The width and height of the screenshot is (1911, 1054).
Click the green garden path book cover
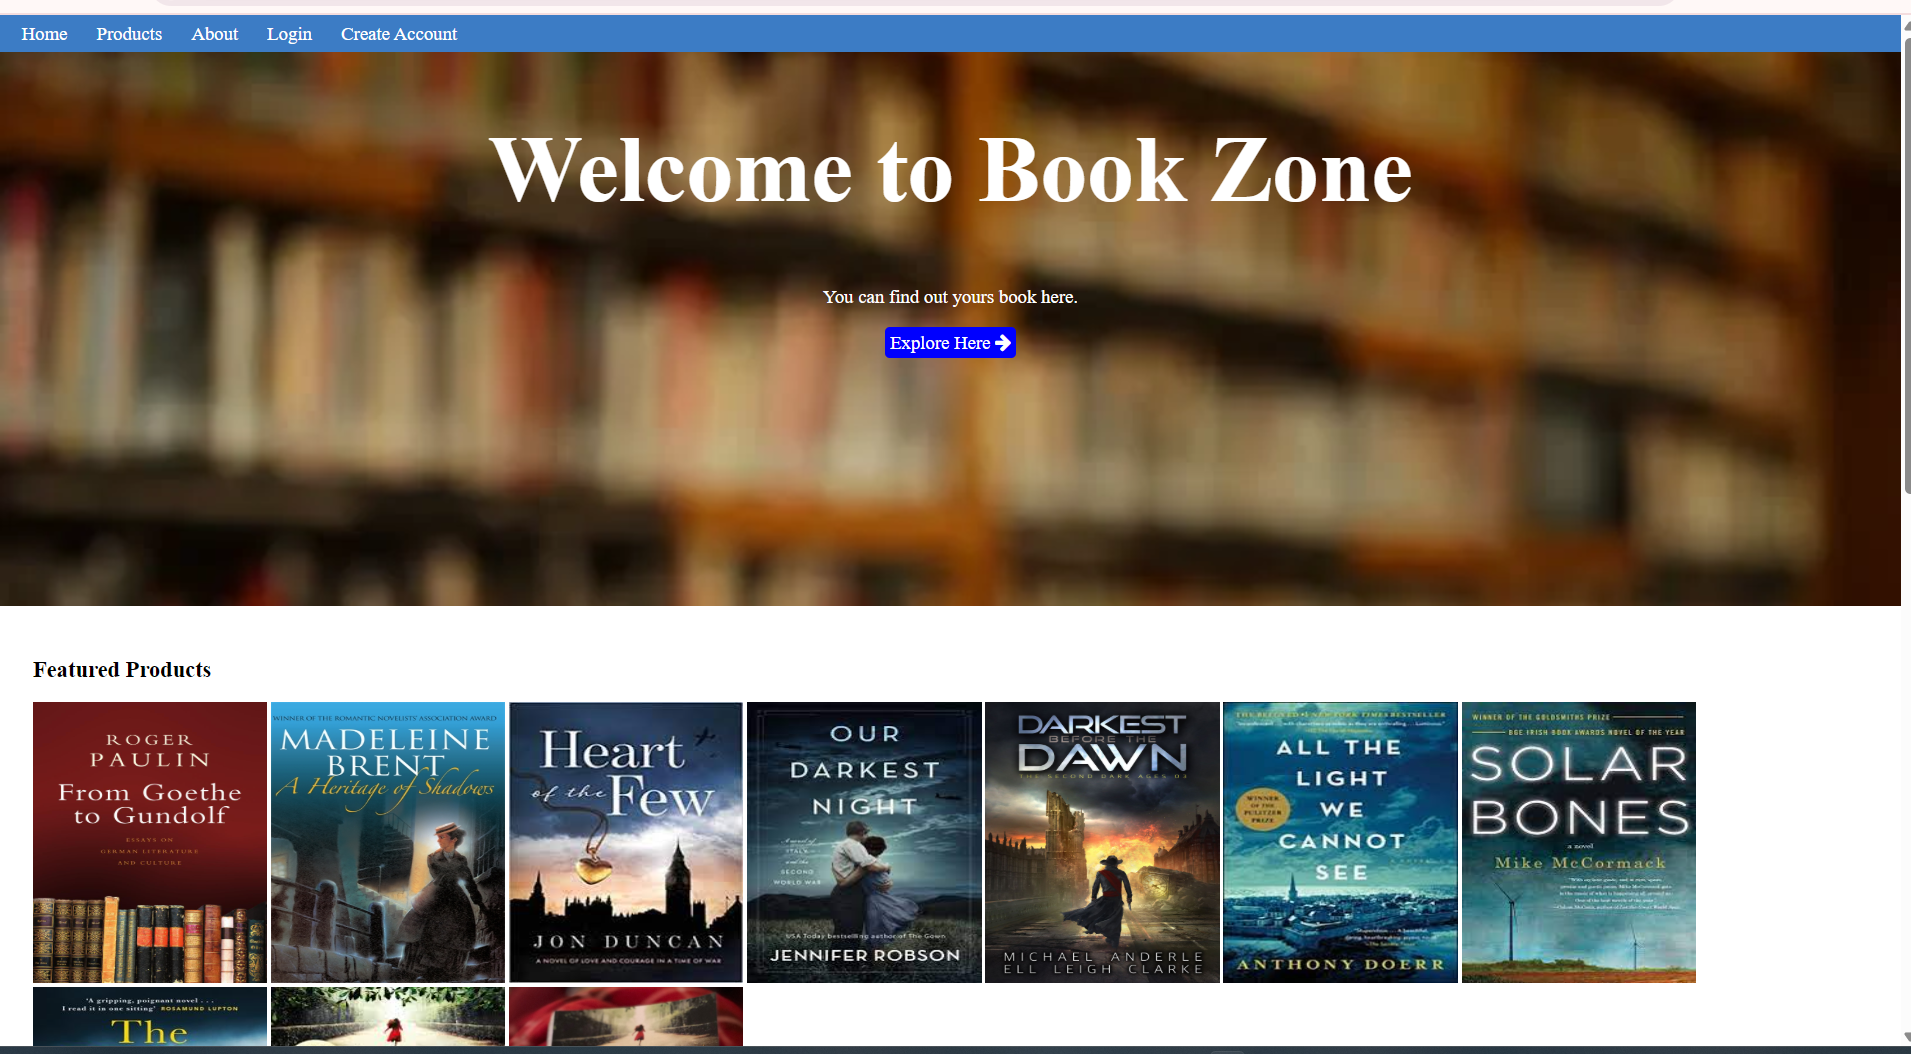[388, 1016]
